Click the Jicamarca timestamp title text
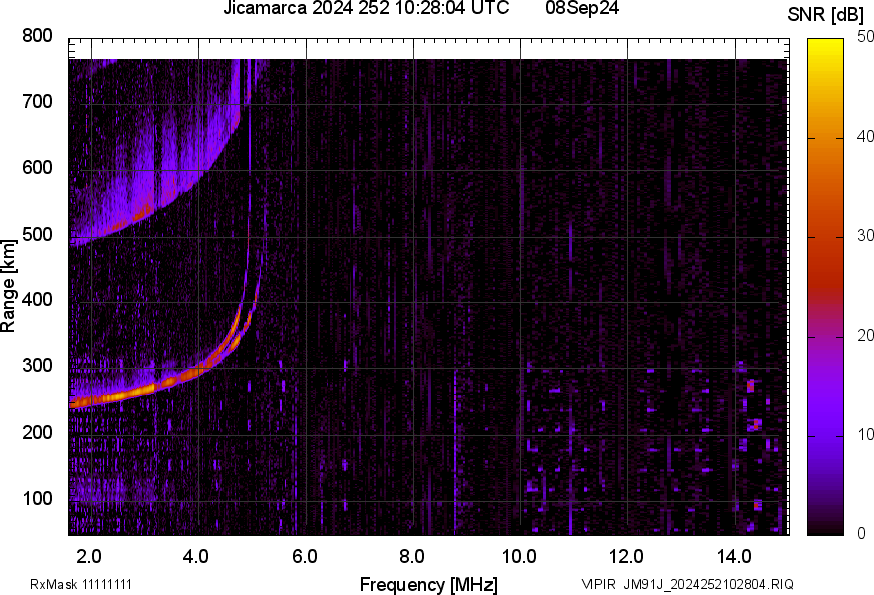Viewport: 874px width, 595px height. 365,9
